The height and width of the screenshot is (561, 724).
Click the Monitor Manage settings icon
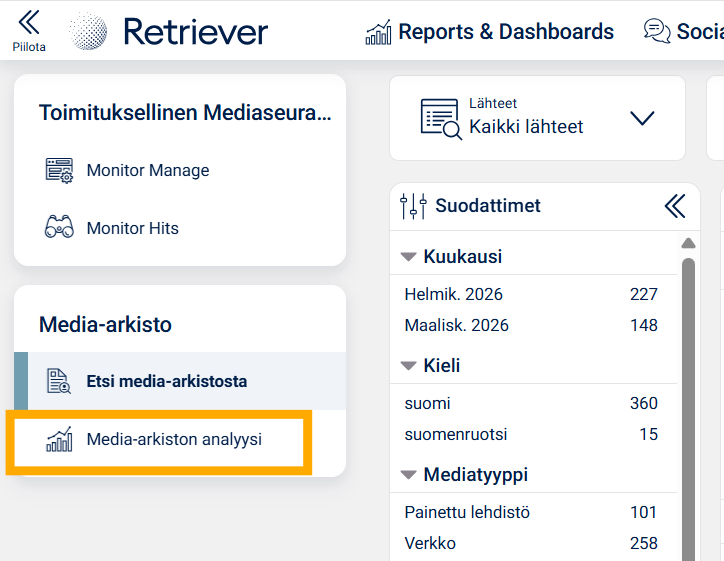tap(59, 170)
